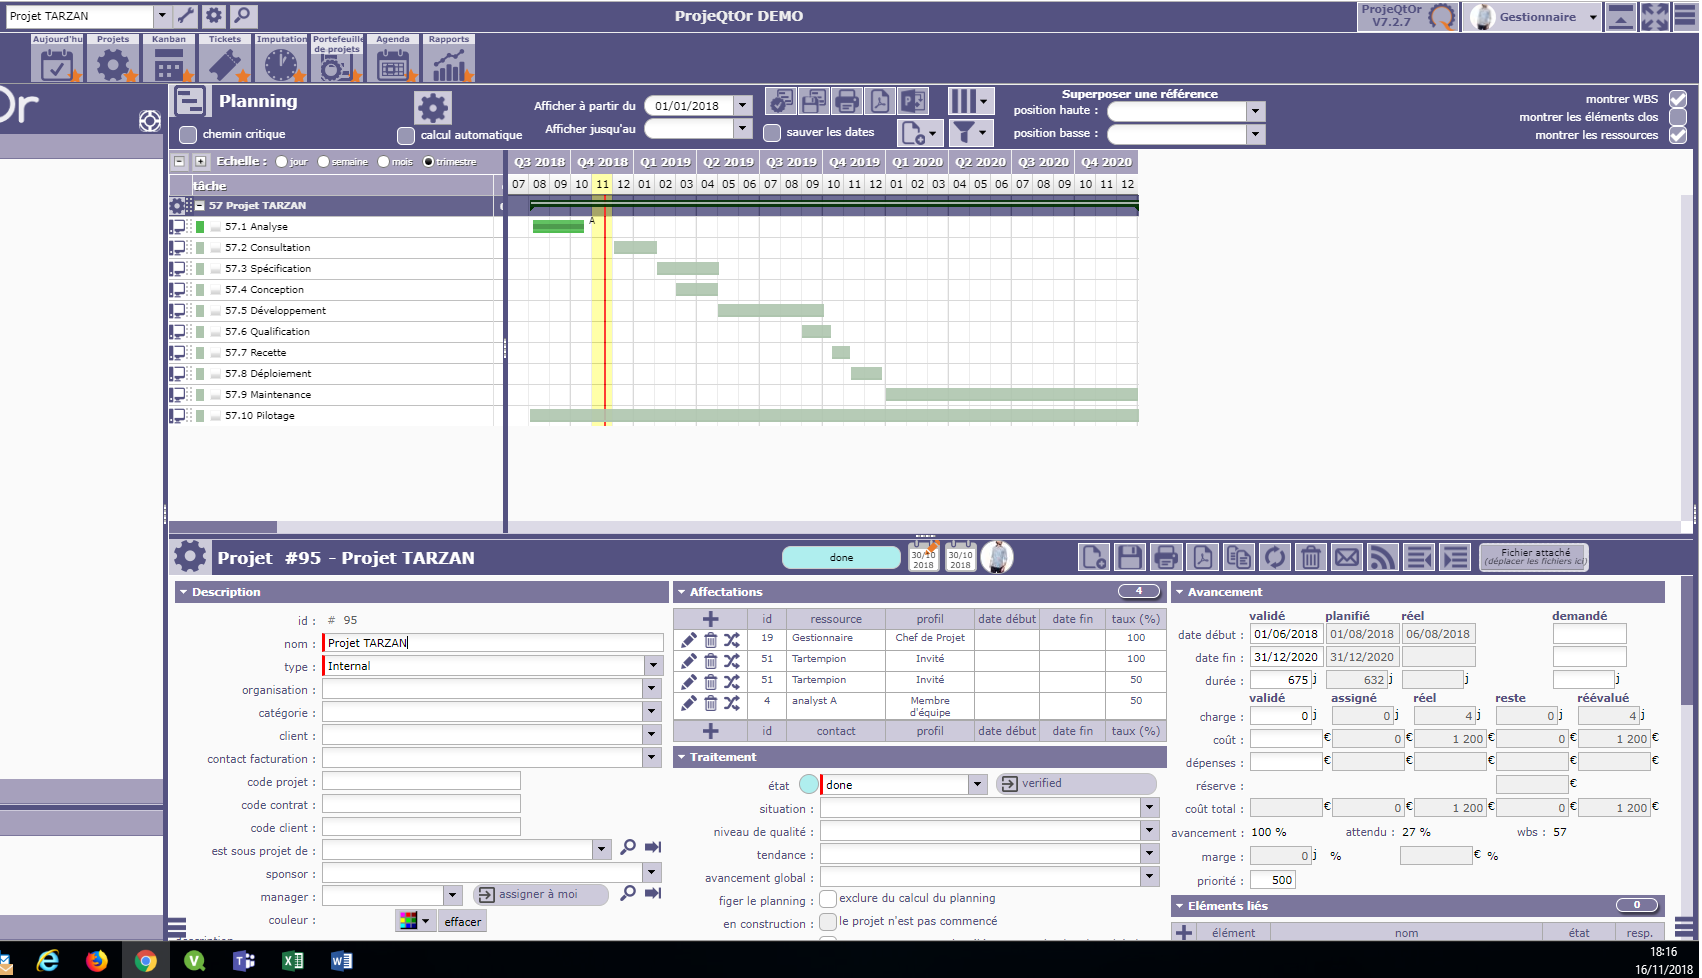
Task: Click the assigner à moi button
Action: pyautogui.click(x=540, y=894)
